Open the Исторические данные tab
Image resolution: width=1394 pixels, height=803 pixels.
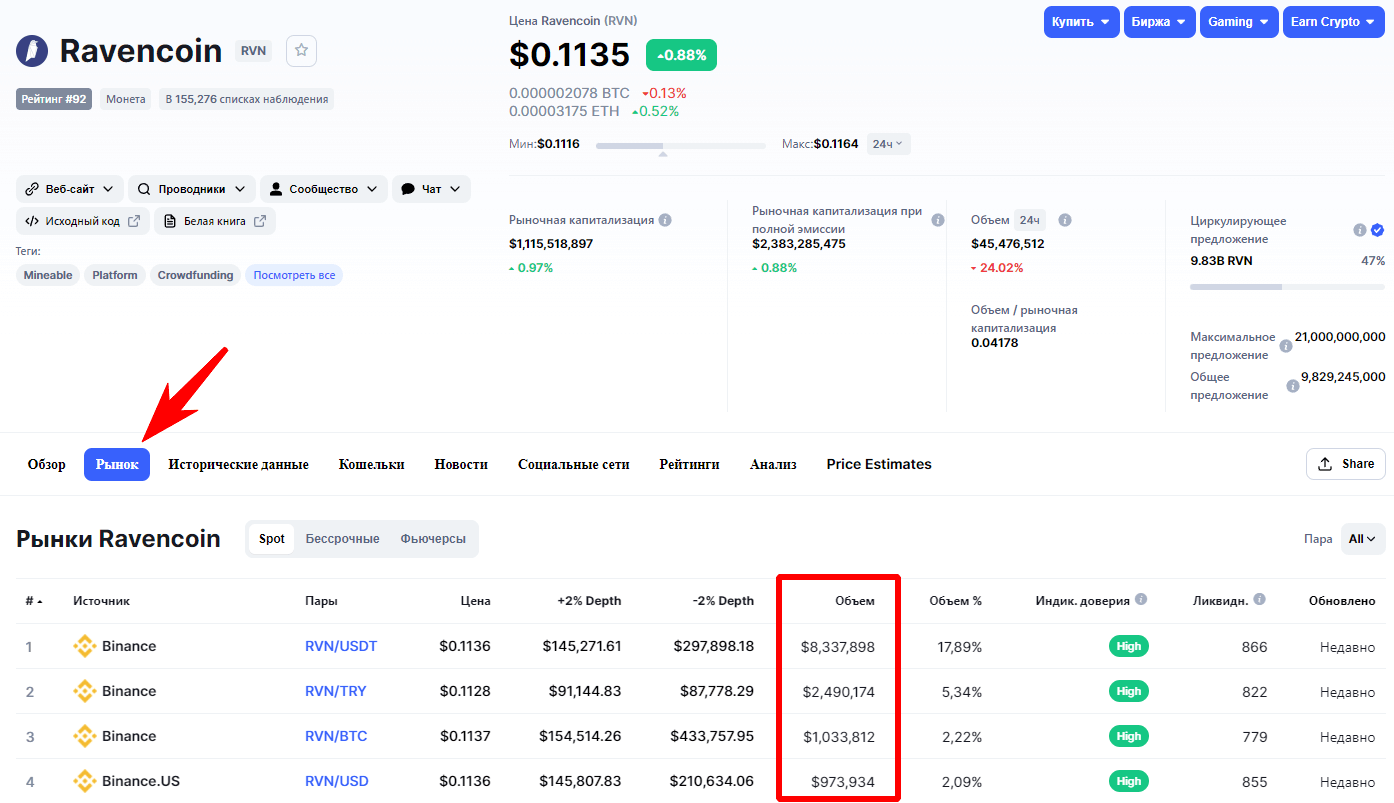pyautogui.click(x=238, y=464)
